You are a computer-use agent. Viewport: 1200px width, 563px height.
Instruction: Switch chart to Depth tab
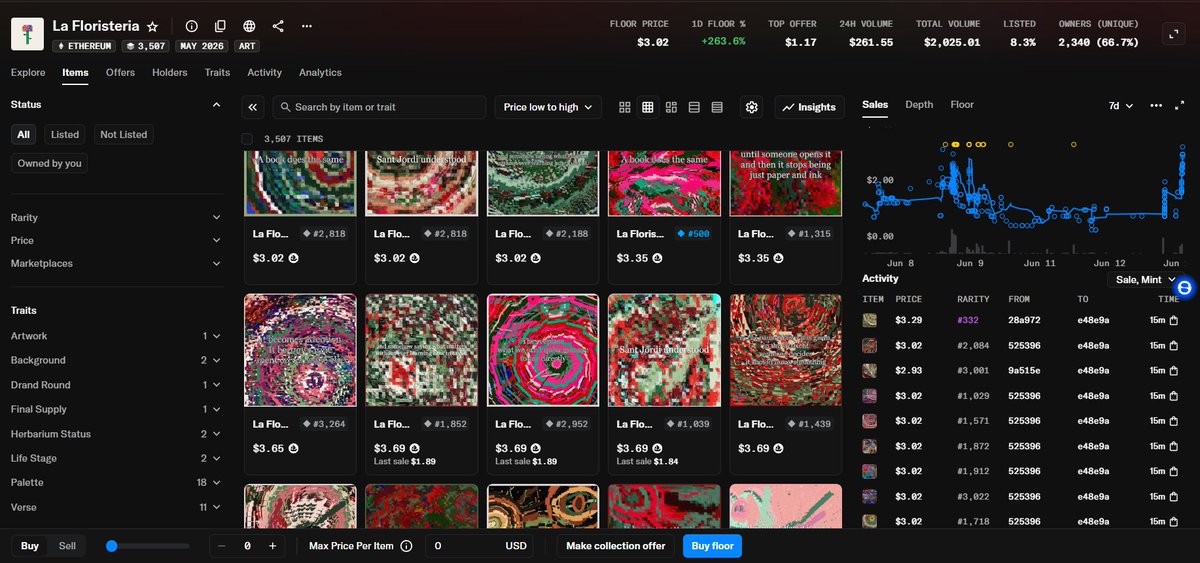click(x=919, y=105)
